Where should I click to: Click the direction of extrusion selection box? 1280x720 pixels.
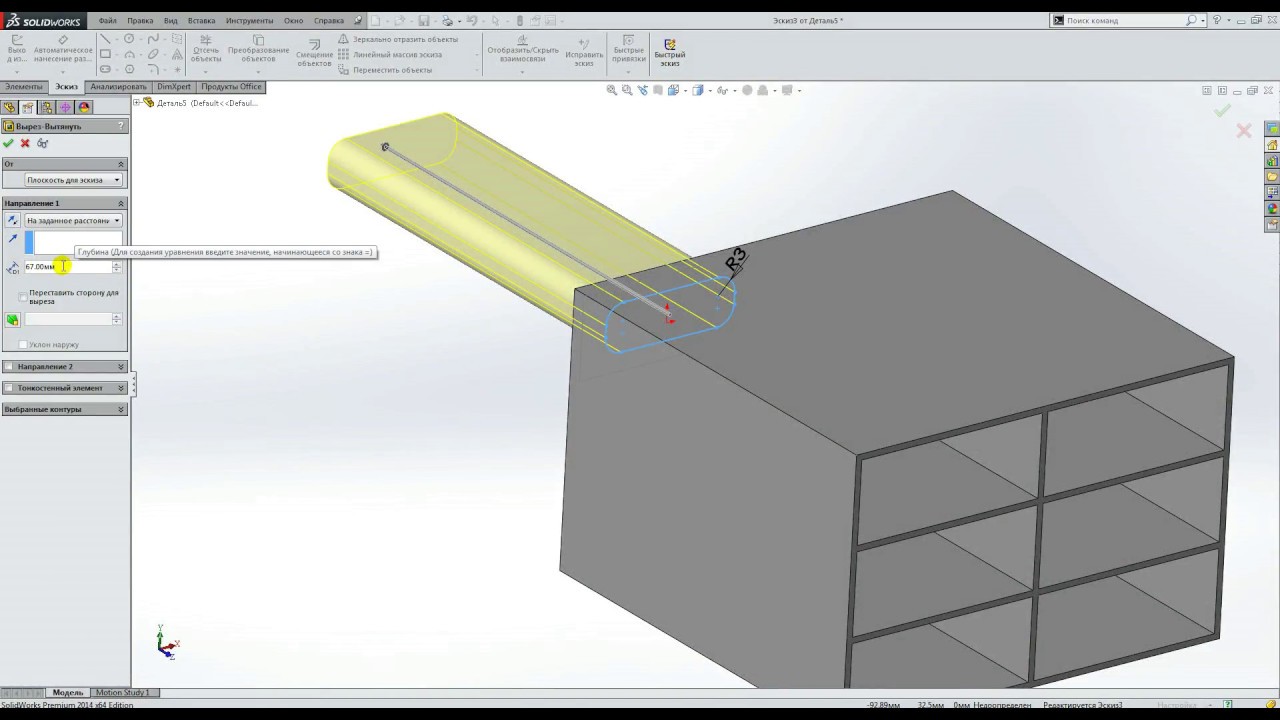pyautogui.click(x=73, y=242)
